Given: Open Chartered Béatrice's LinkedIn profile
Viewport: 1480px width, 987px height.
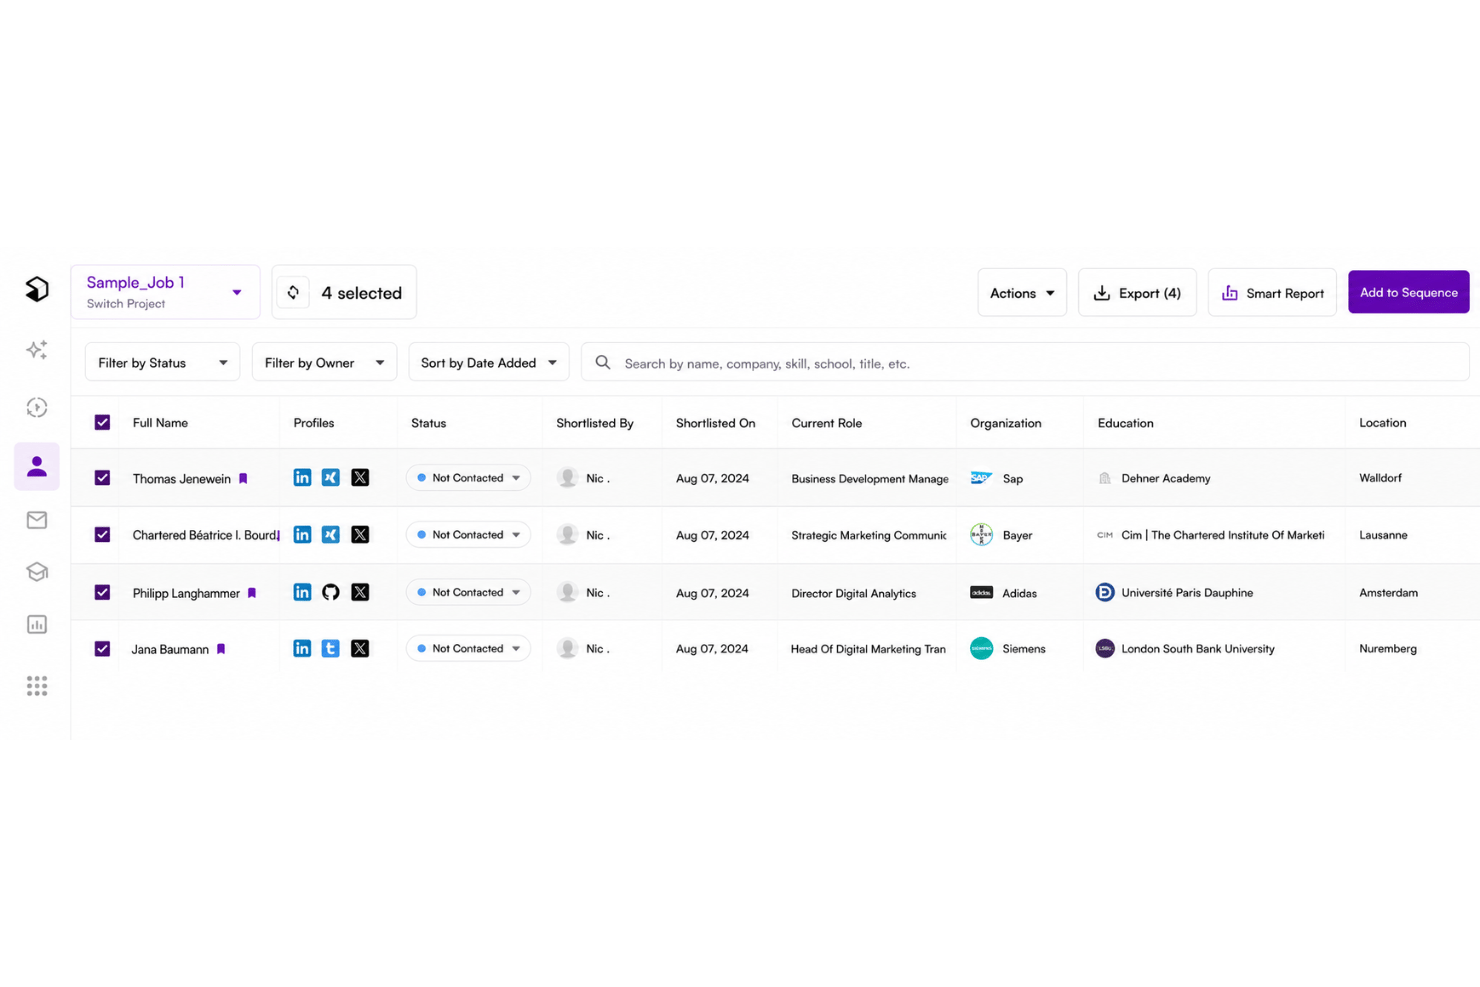Looking at the screenshot, I should [x=302, y=535].
